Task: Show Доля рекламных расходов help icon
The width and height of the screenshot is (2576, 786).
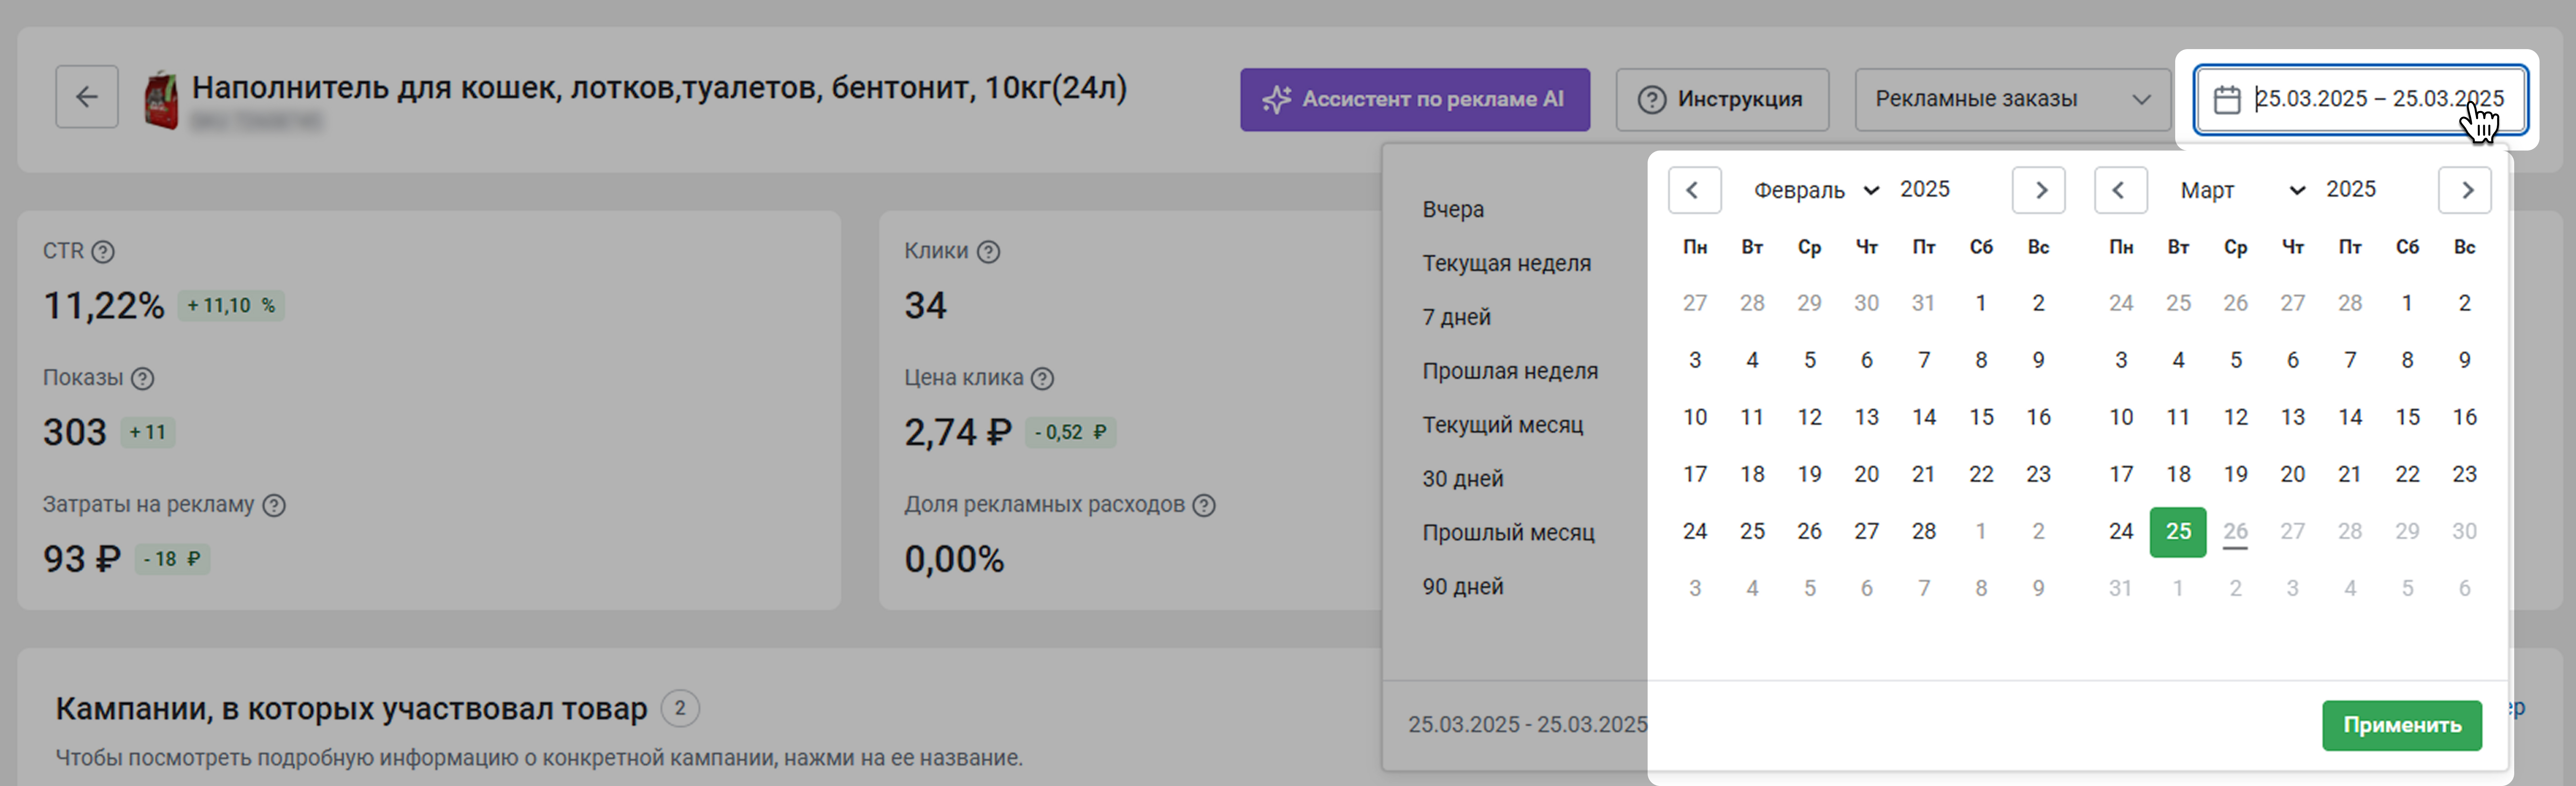Action: pos(1204,505)
